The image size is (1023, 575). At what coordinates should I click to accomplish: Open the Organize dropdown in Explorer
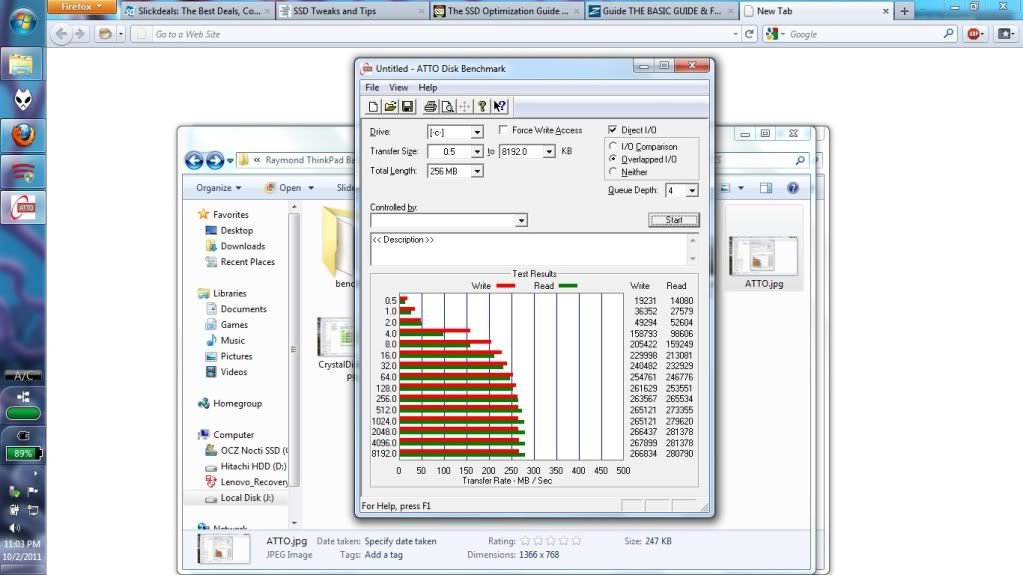point(219,188)
